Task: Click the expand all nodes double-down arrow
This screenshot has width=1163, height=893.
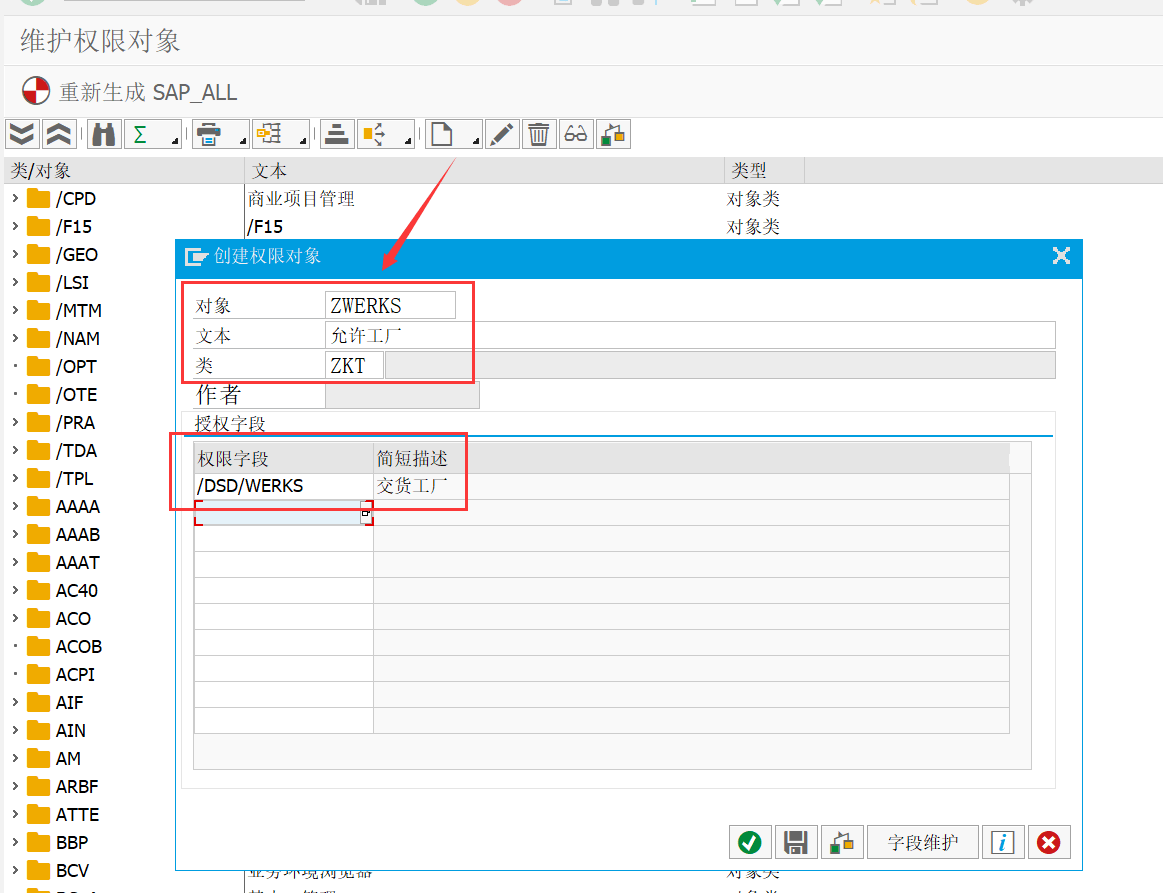Action: click(x=22, y=134)
